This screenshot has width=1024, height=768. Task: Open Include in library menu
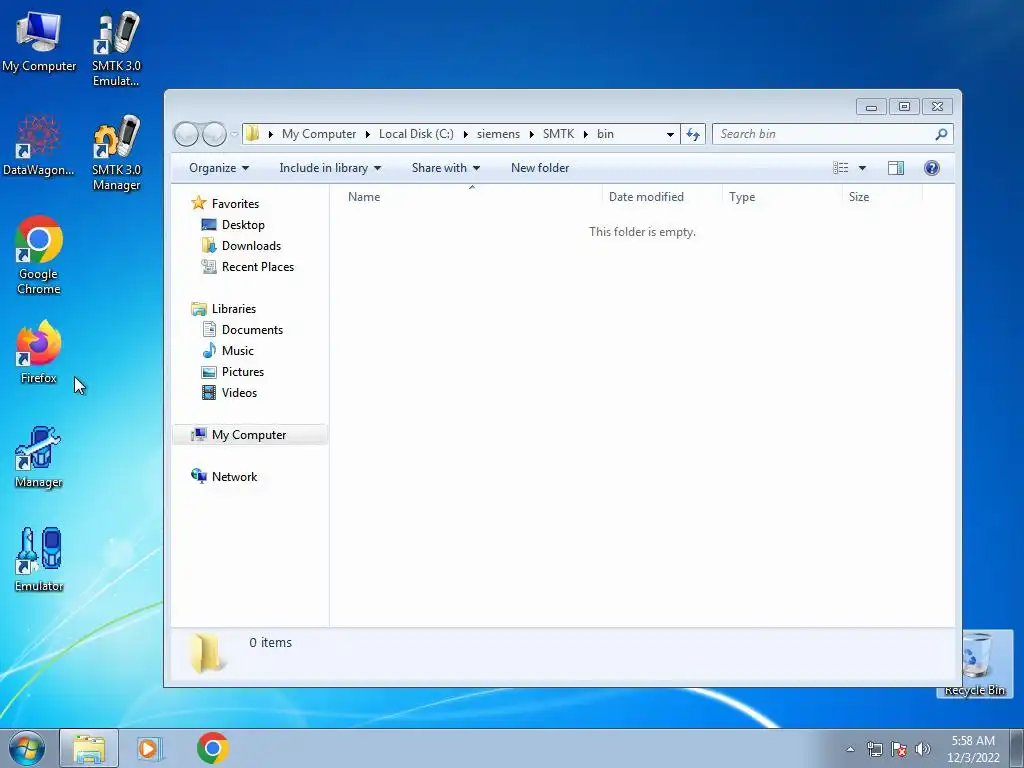coord(330,168)
